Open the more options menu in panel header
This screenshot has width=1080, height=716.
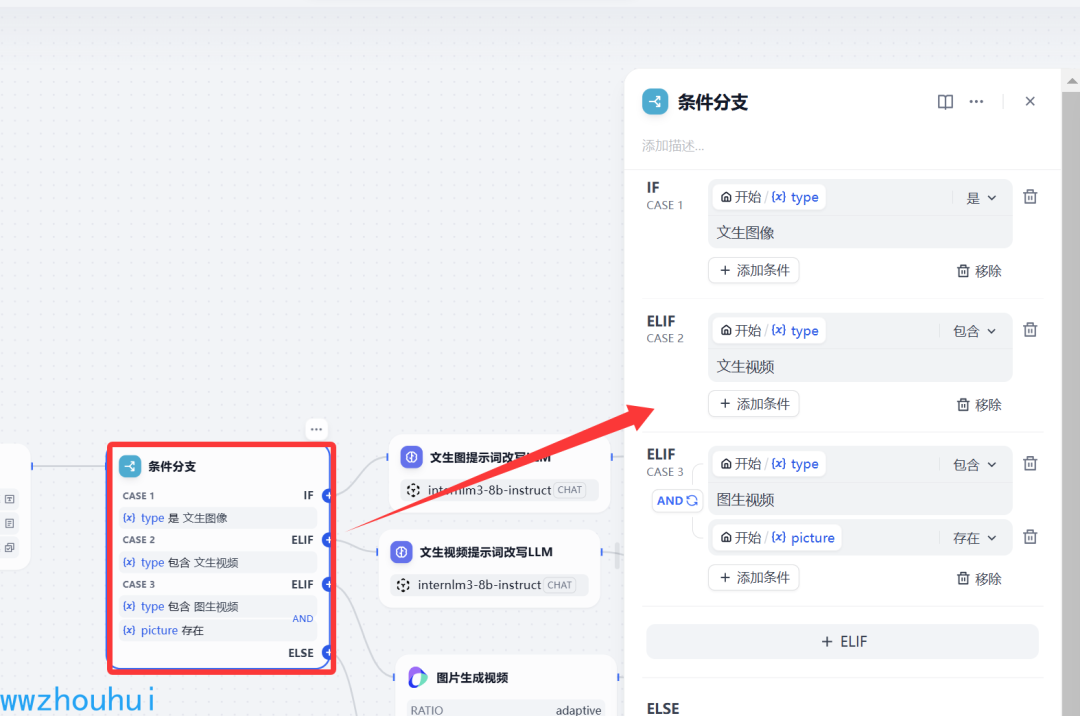click(x=976, y=102)
